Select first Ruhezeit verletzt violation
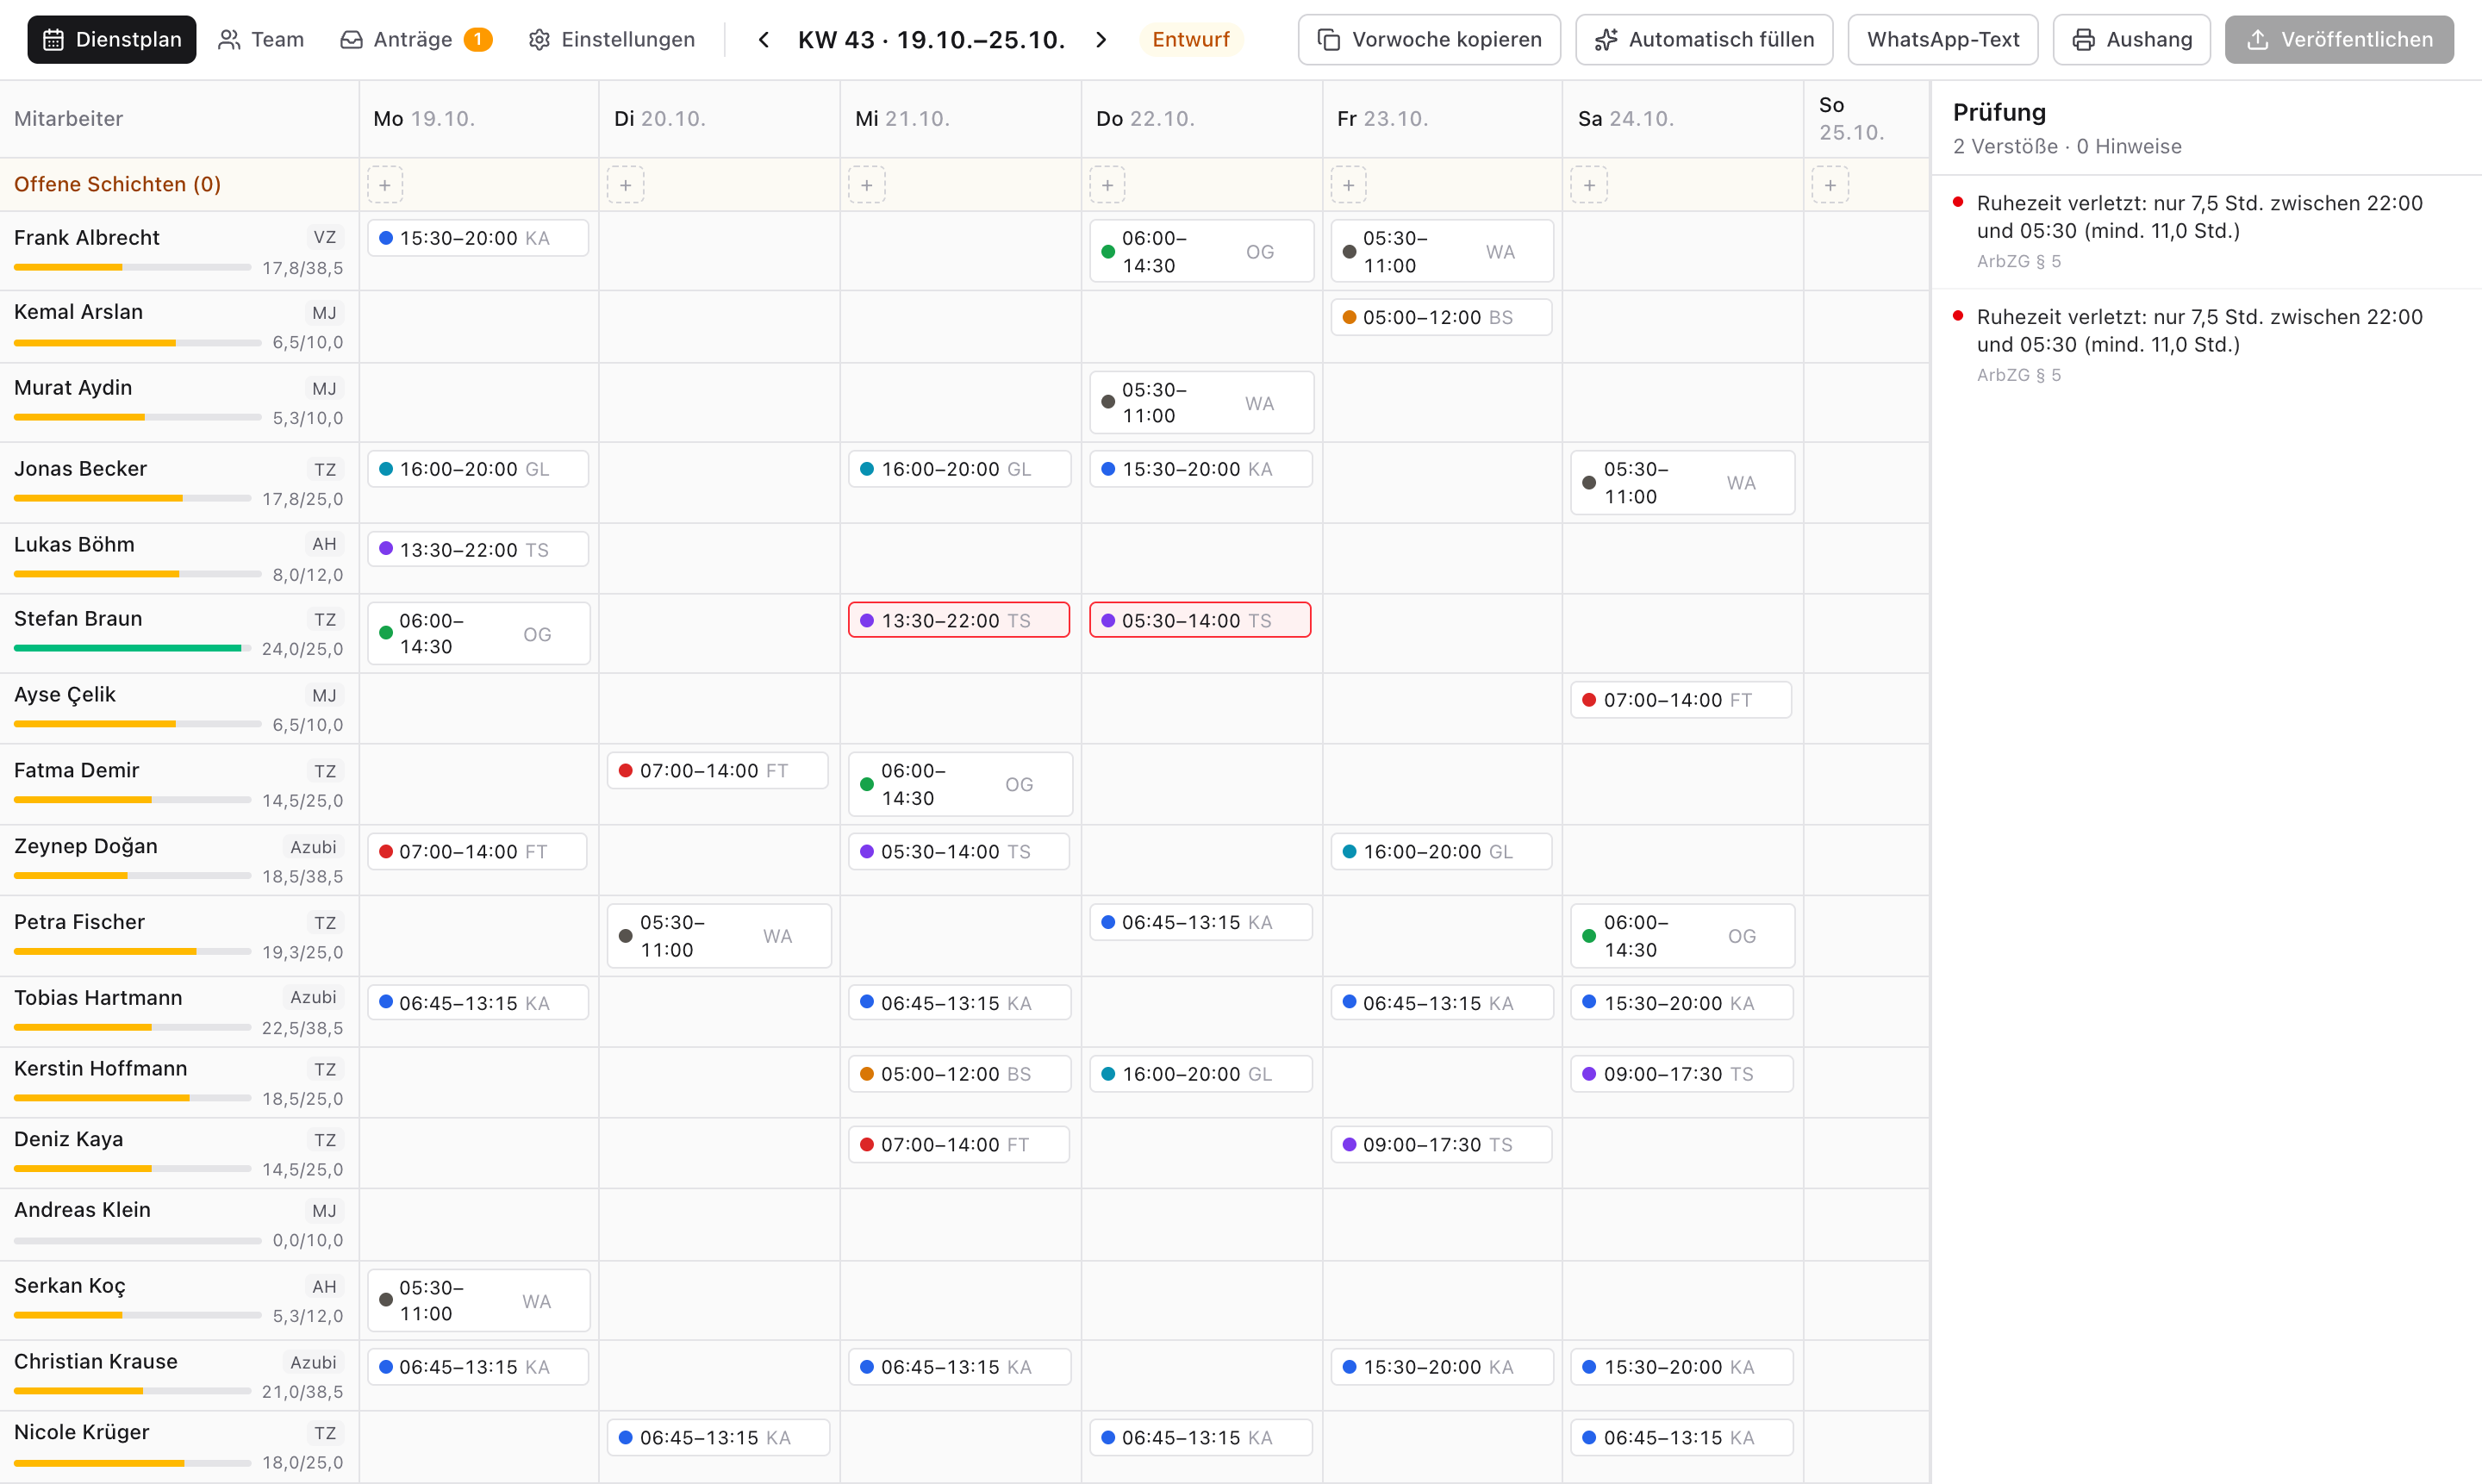Image resolution: width=2482 pixels, height=1484 pixels. click(x=2205, y=231)
